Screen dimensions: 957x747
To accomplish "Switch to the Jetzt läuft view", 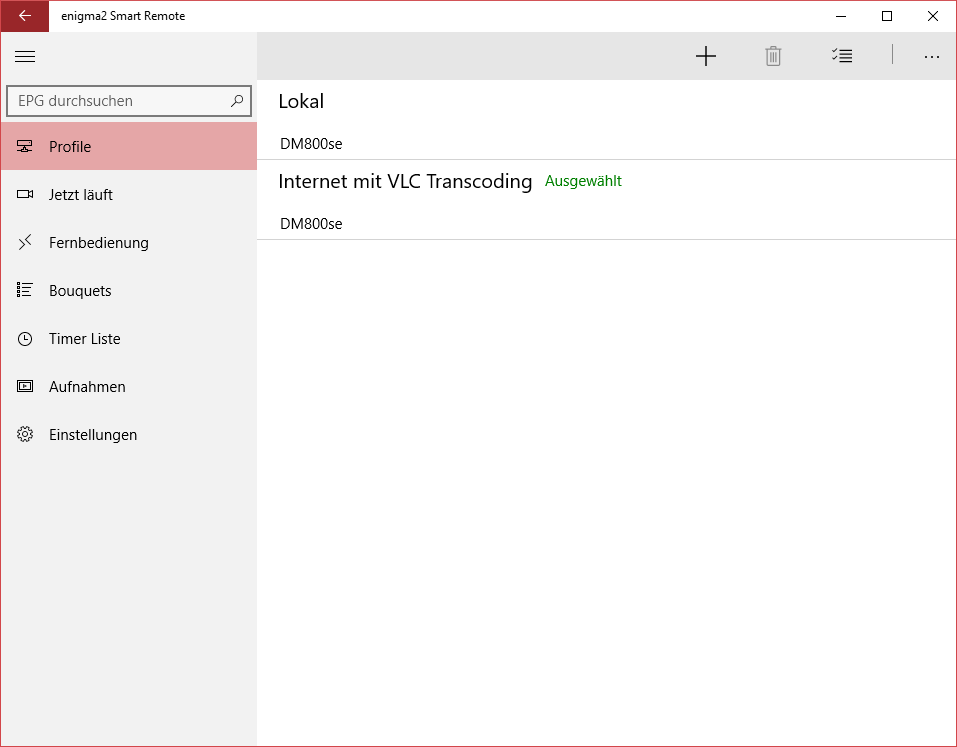I will click(x=80, y=194).
